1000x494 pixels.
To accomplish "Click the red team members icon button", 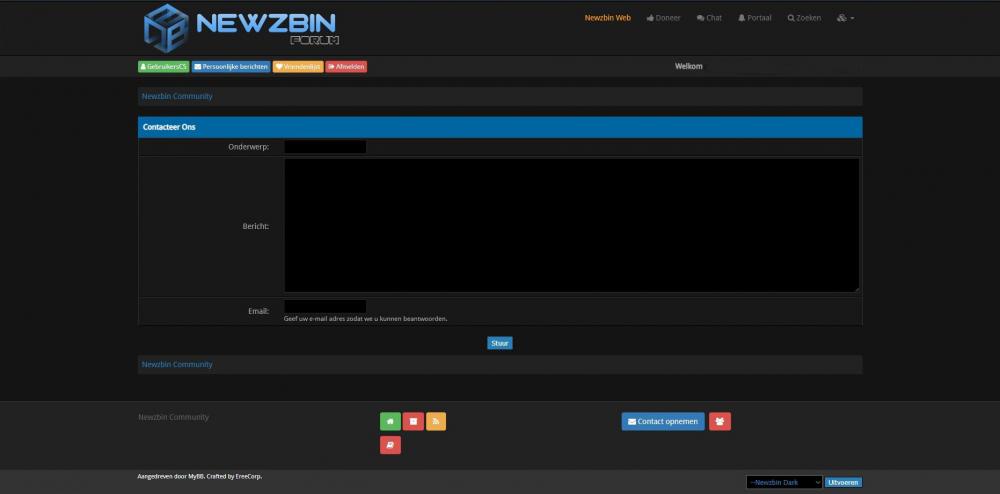I will (720, 421).
